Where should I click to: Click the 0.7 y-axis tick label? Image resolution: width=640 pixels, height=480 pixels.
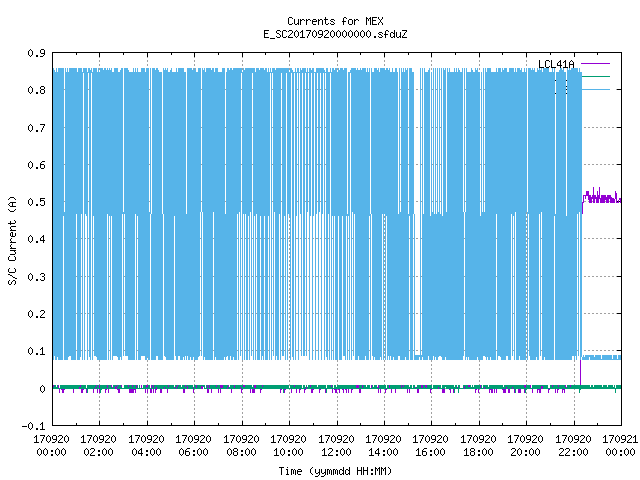[36, 128]
